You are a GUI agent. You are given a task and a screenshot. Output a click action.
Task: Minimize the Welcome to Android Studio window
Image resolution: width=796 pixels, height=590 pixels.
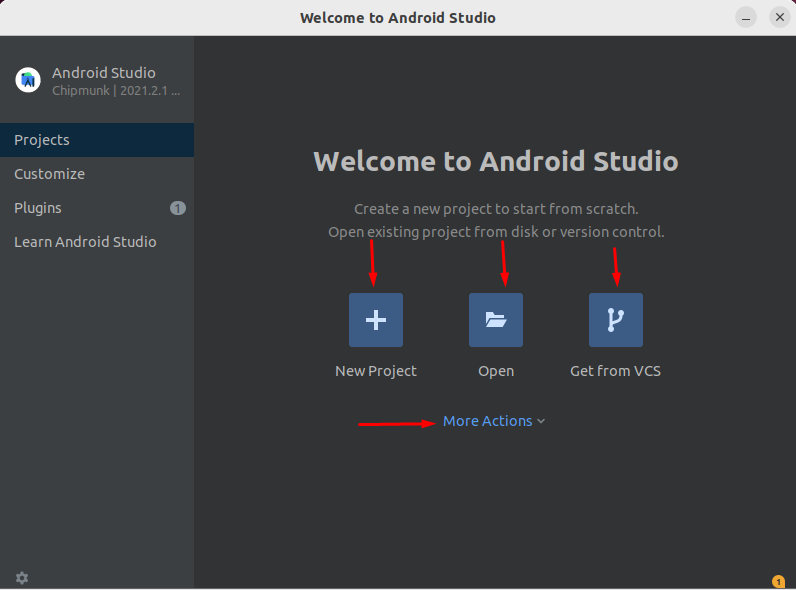(746, 18)
